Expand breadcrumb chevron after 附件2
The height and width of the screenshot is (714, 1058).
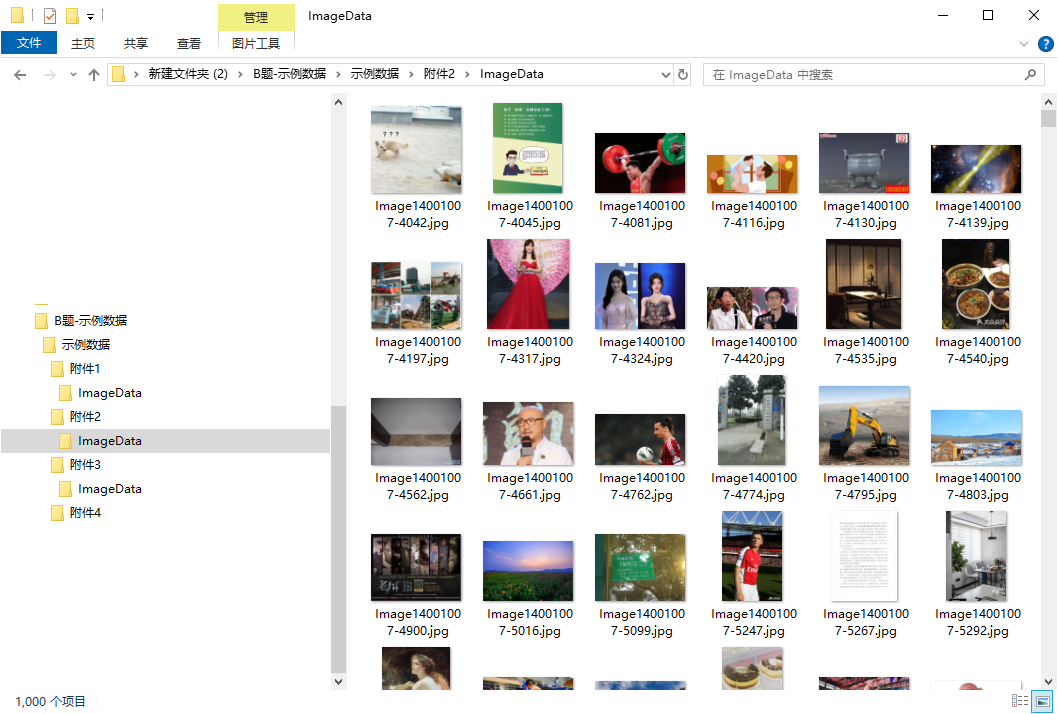point(468,74)
